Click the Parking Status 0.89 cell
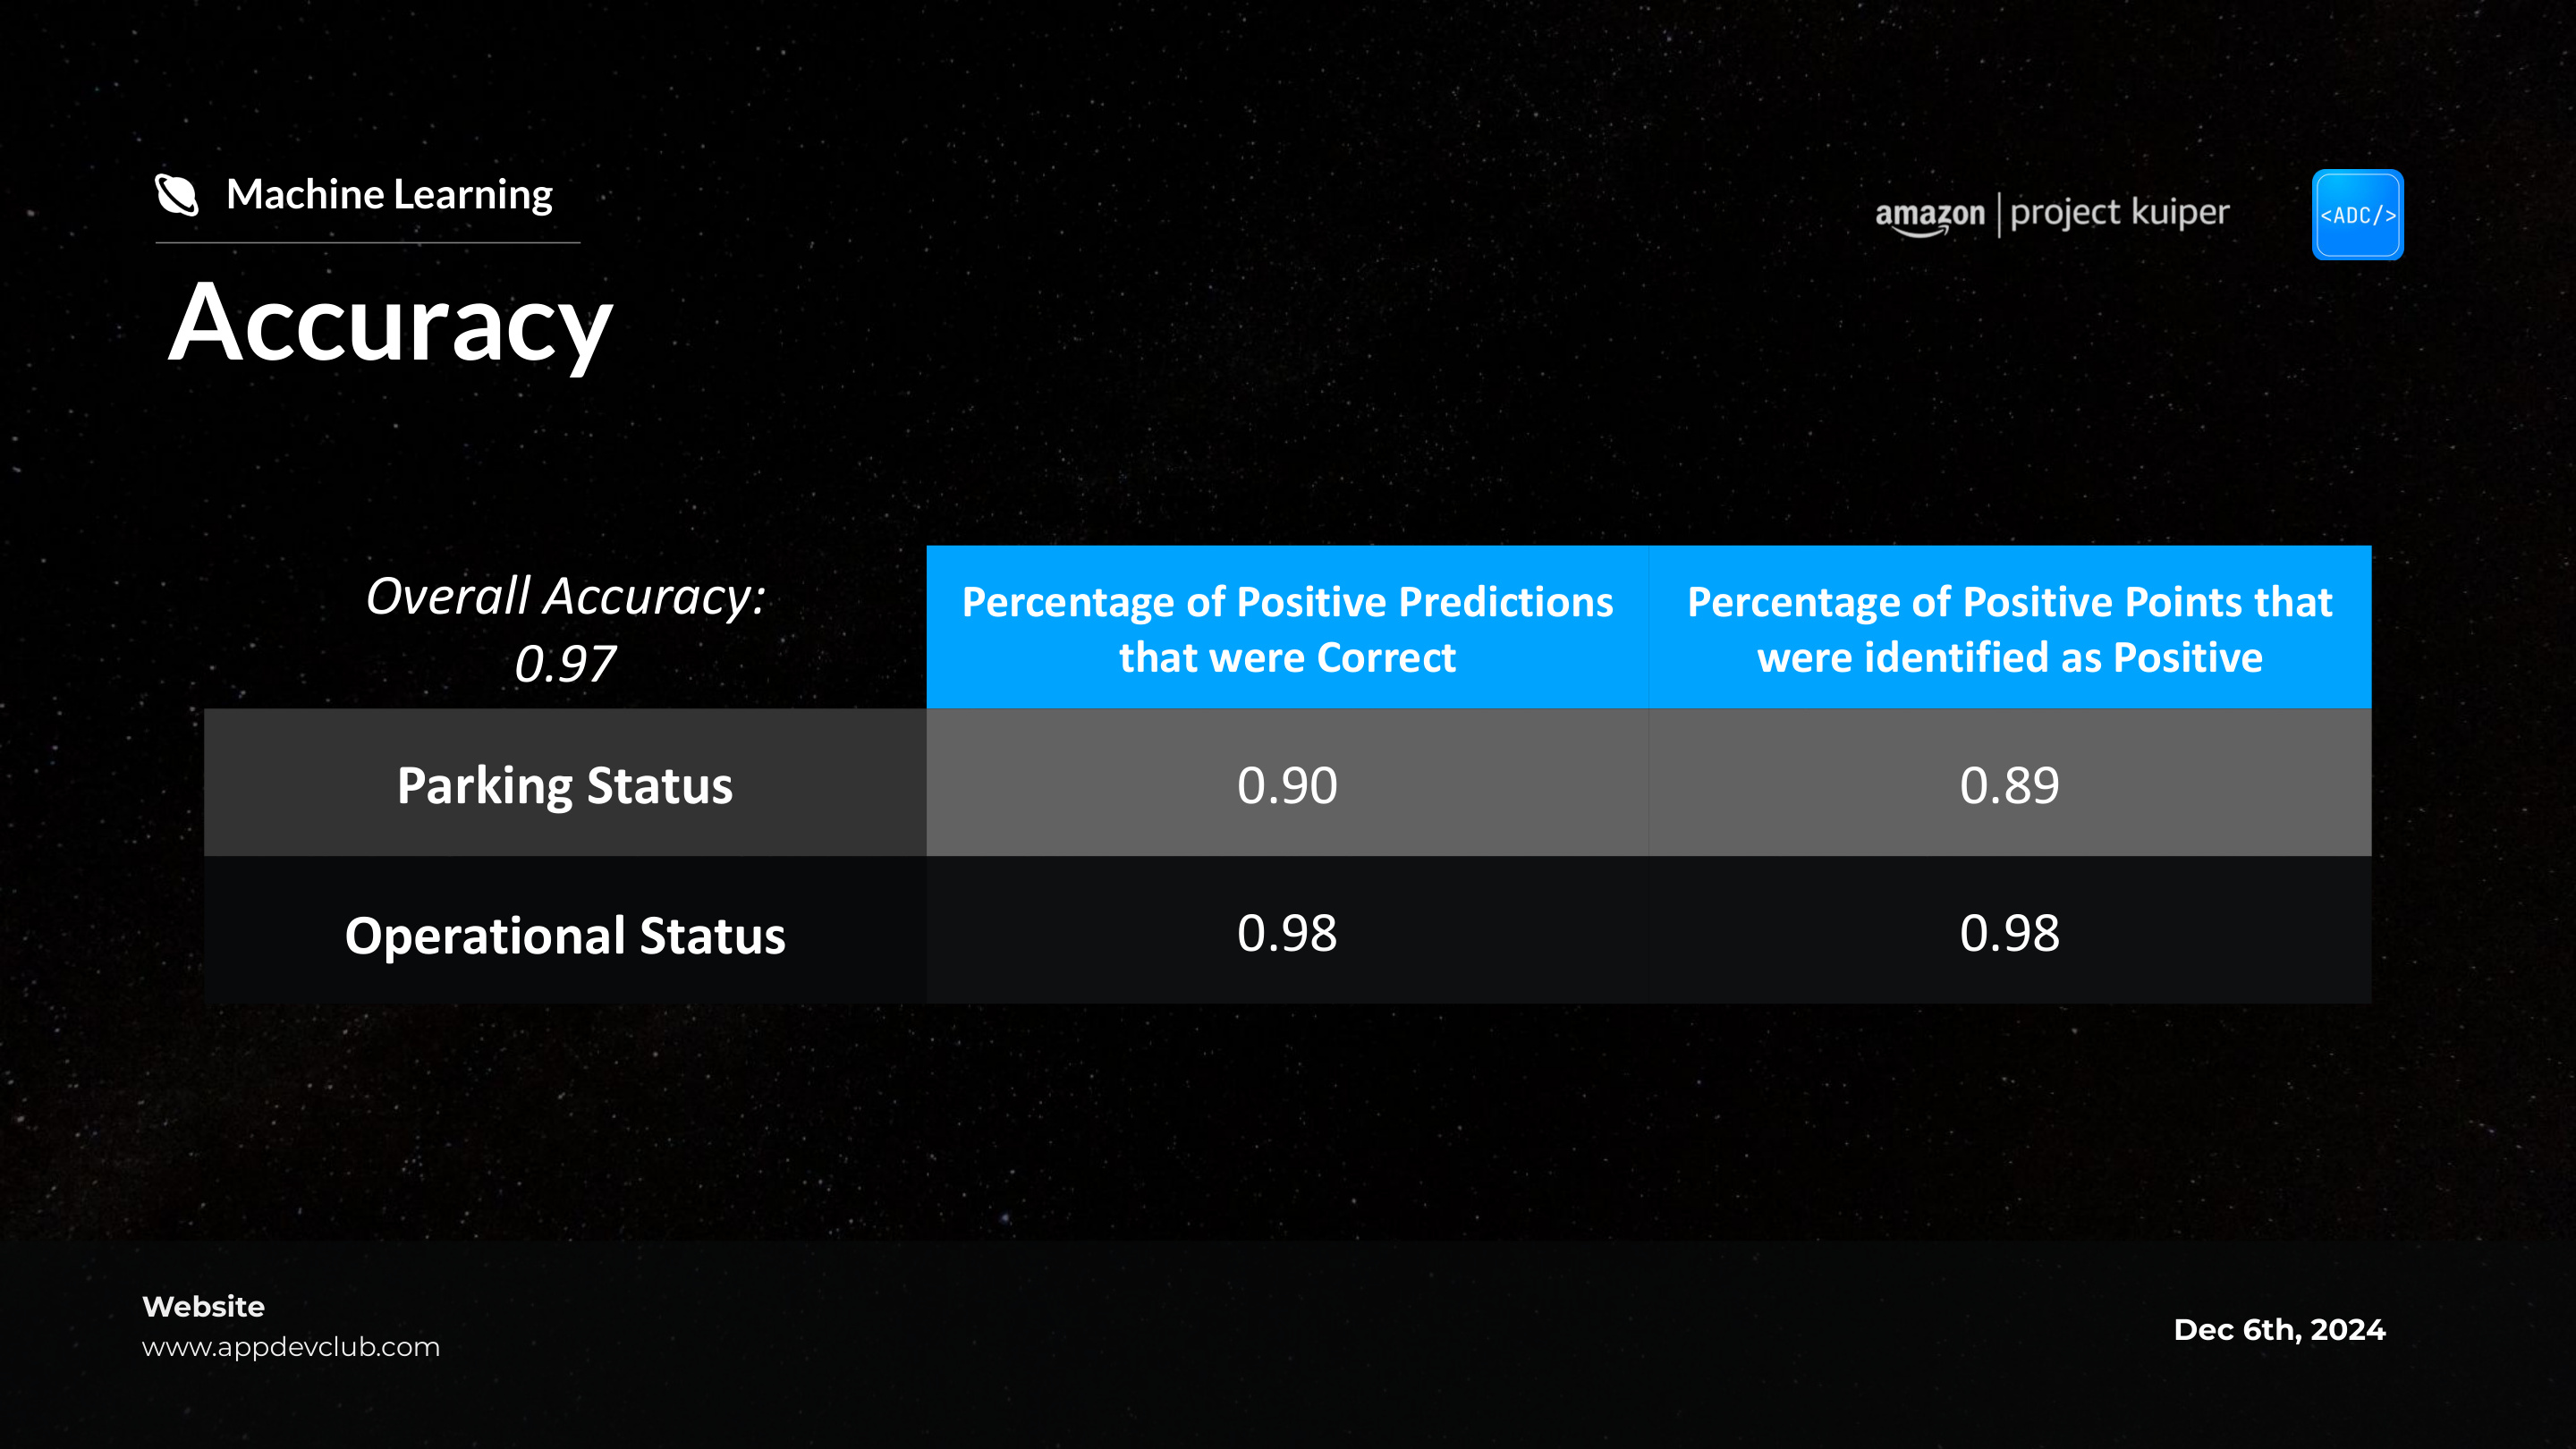Image resolution: width=2576 pixels, height=1449 pixels. [x=2010, y=784]
